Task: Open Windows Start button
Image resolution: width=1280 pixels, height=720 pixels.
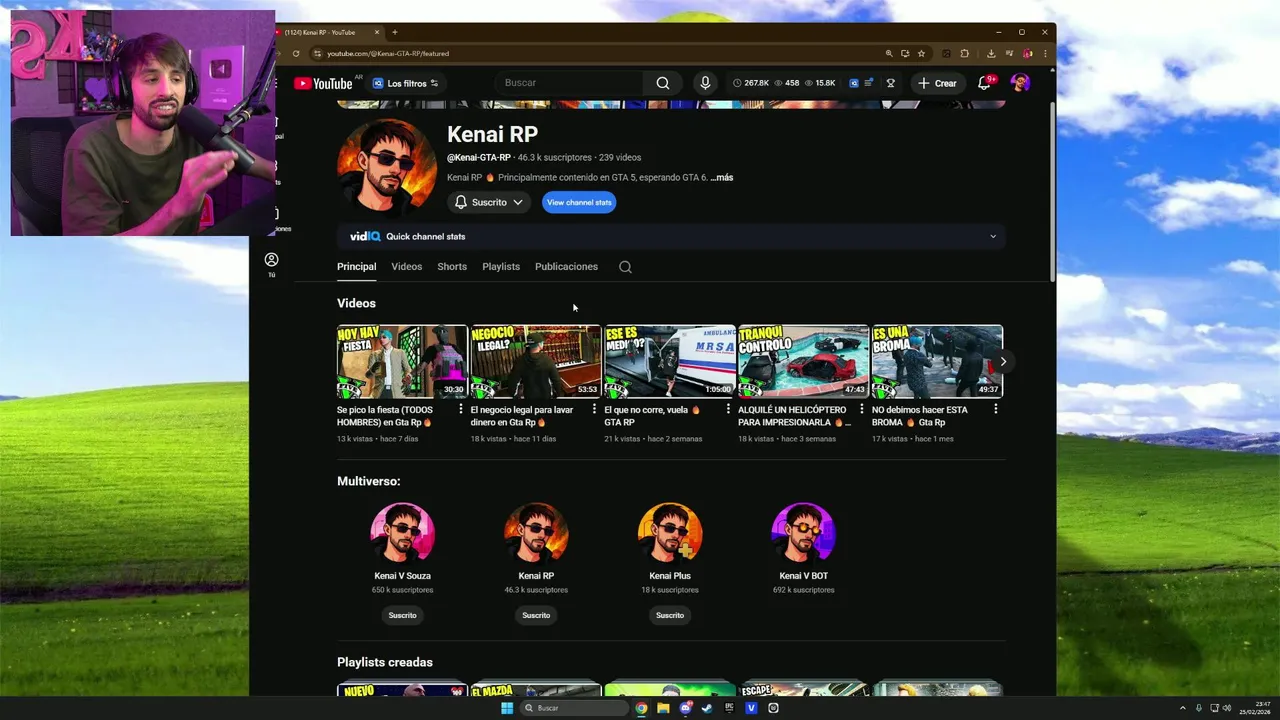Action: click(507, 708)
